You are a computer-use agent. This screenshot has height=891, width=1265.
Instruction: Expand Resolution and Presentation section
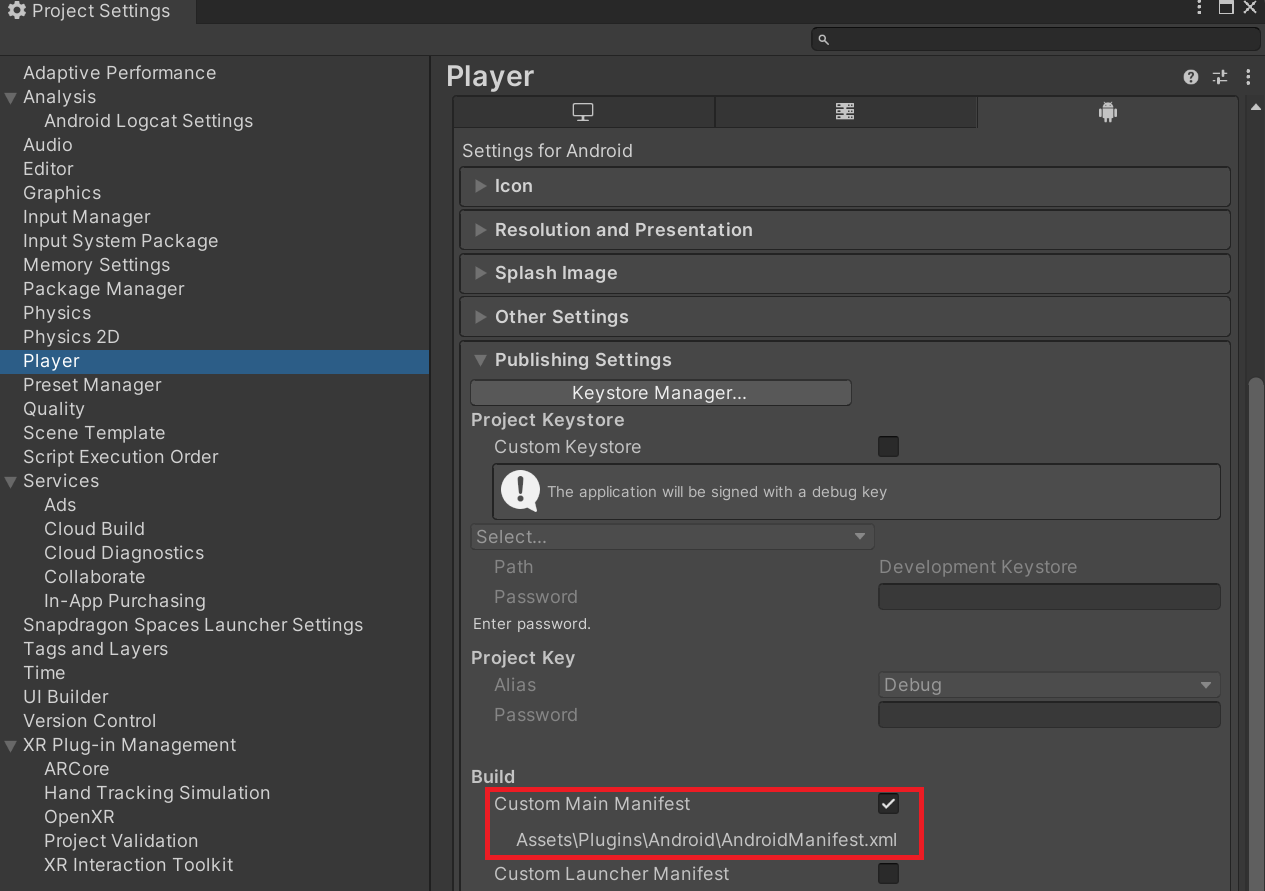coord(845,230)
